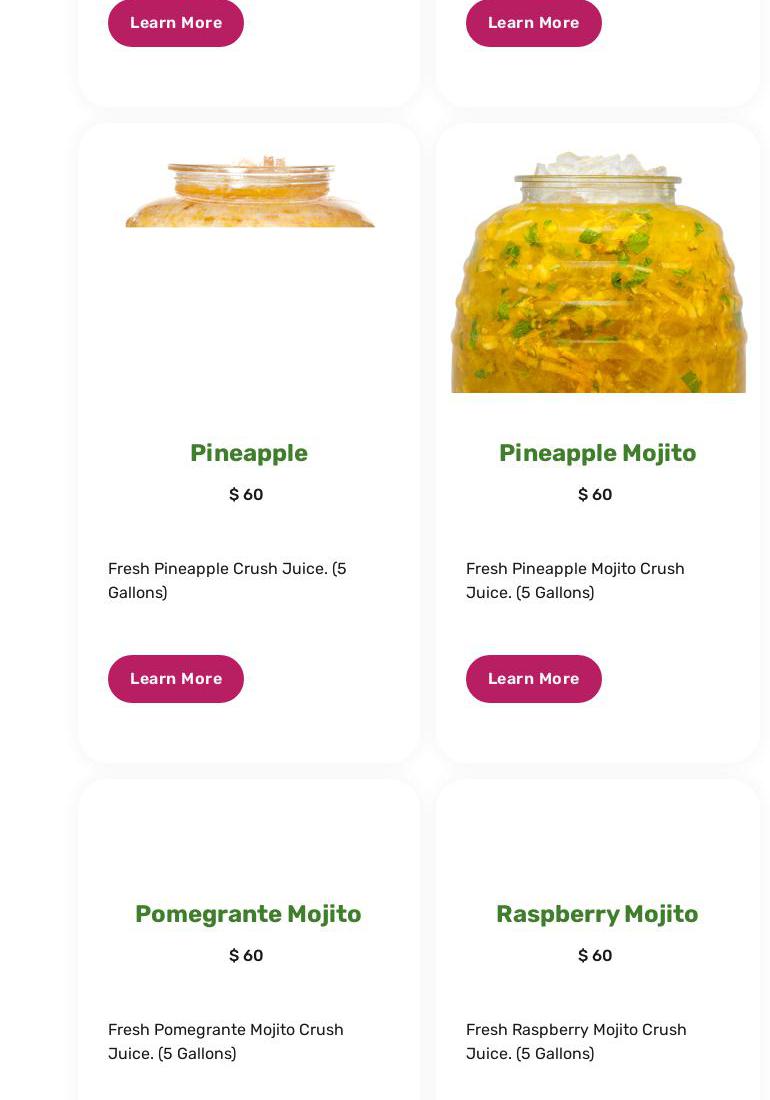Click the Fresh Pineapple Mojito Crush description

(575, 580)
